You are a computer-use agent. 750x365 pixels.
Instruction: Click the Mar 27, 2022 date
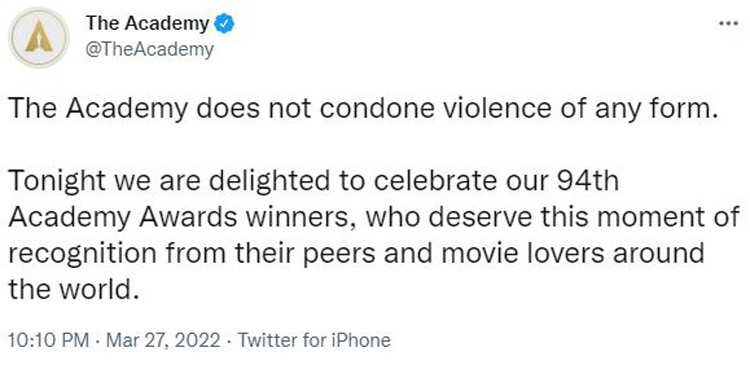coord(163,341)
